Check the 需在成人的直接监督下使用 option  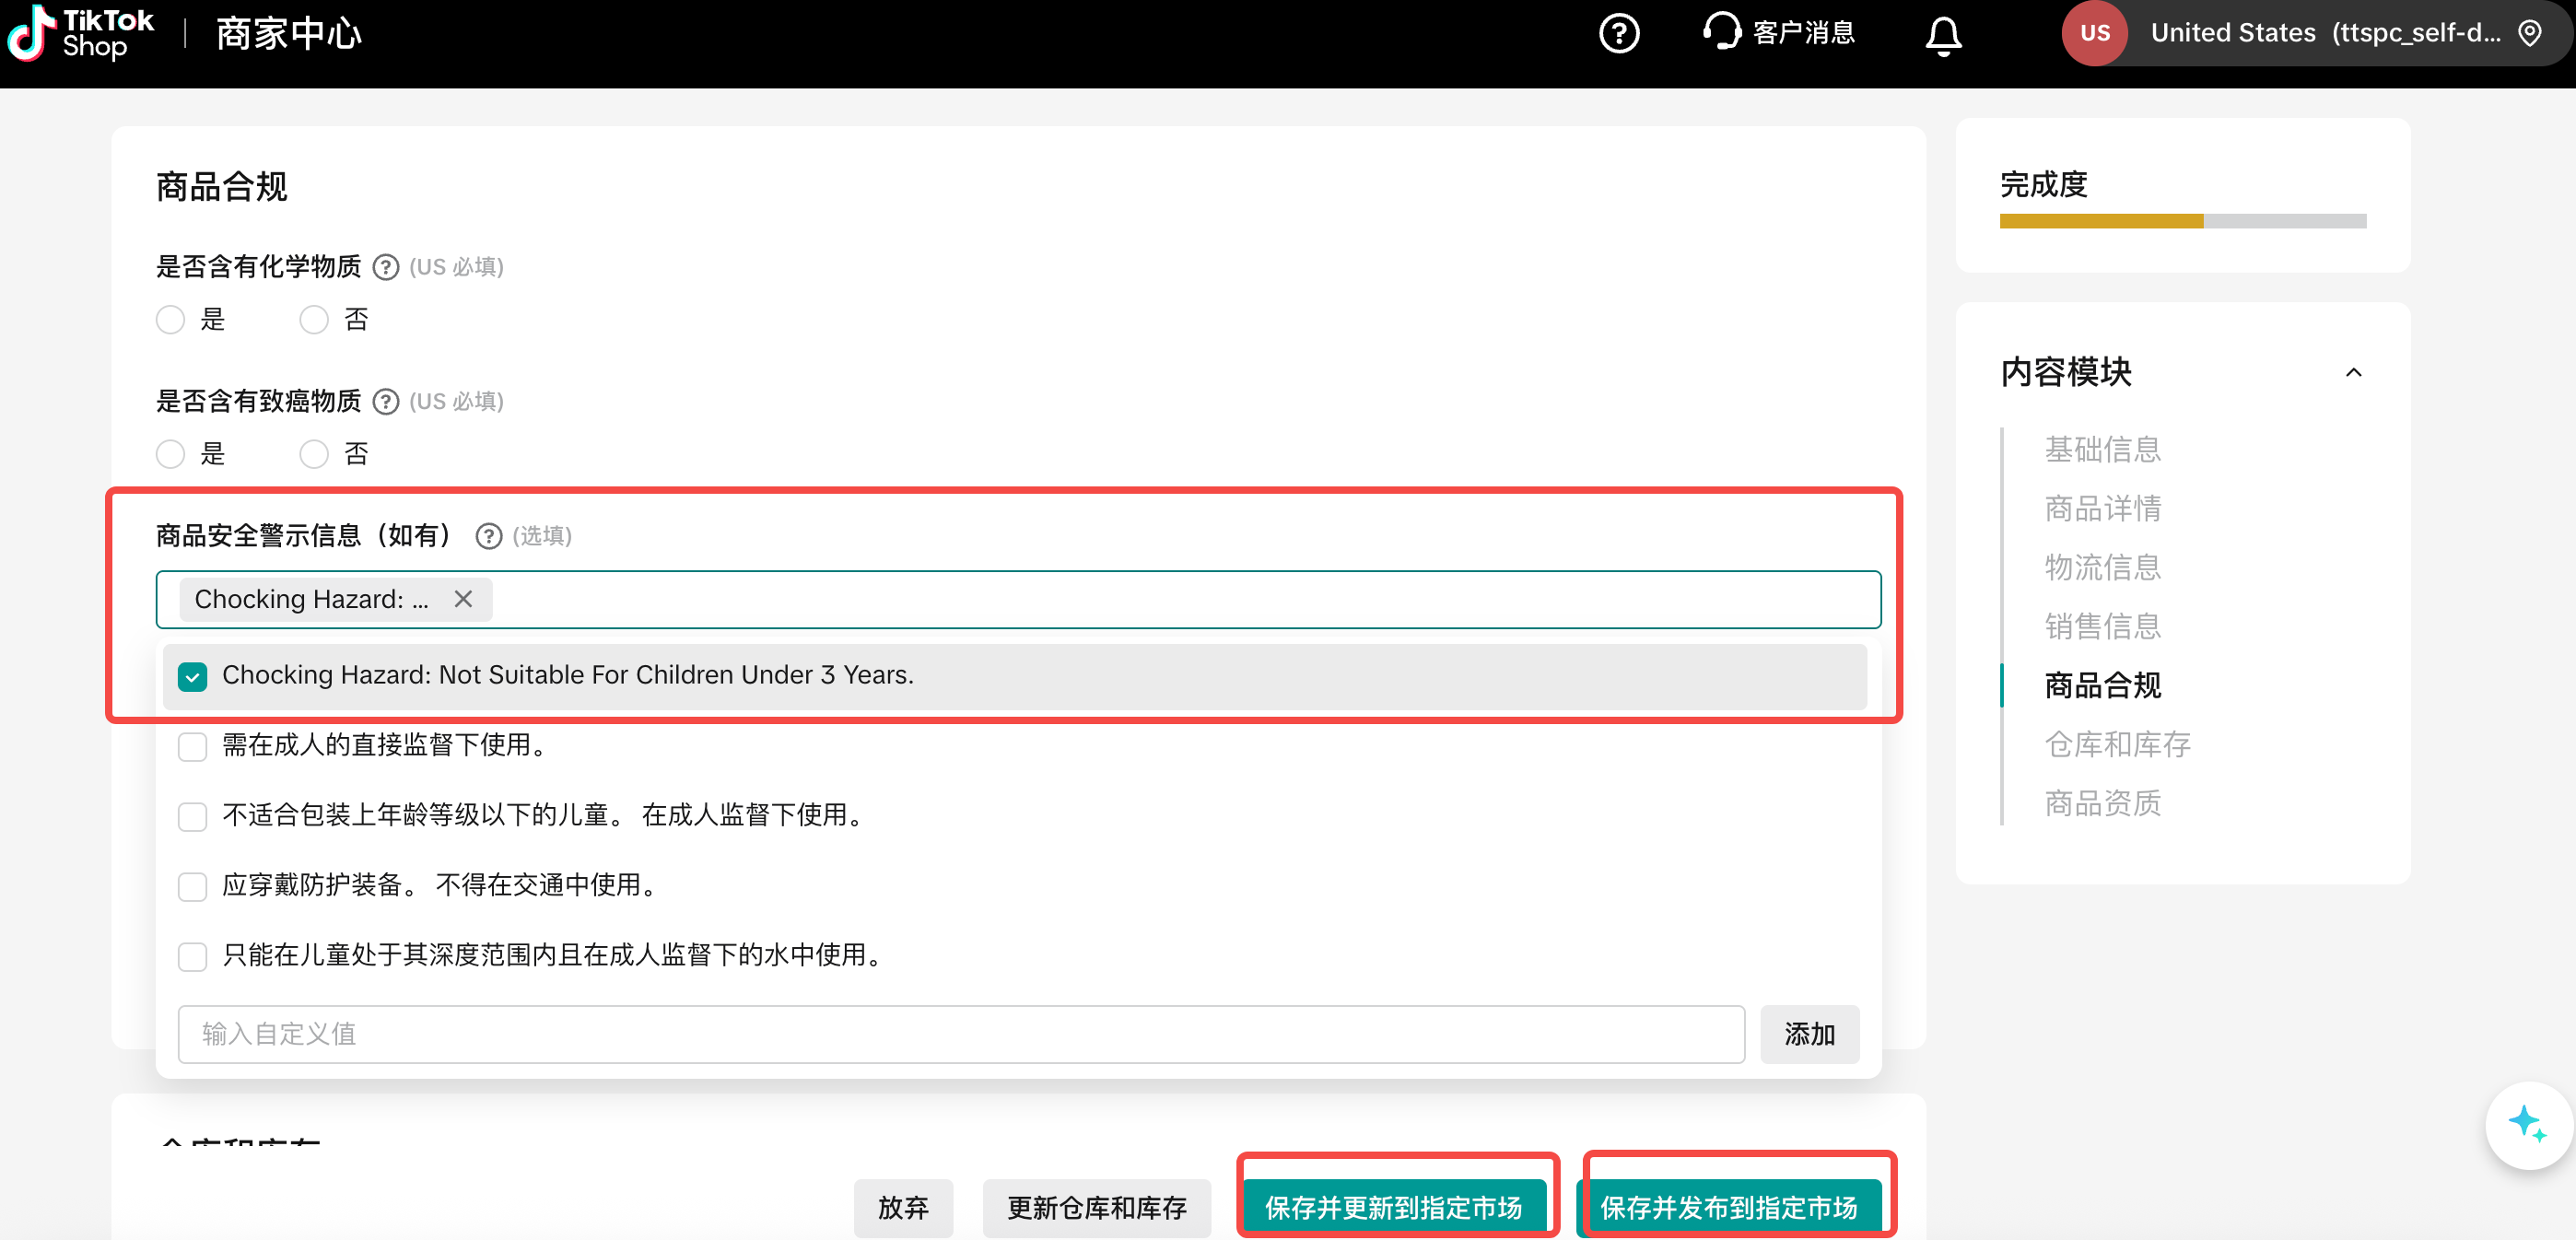tap(192, 746)
